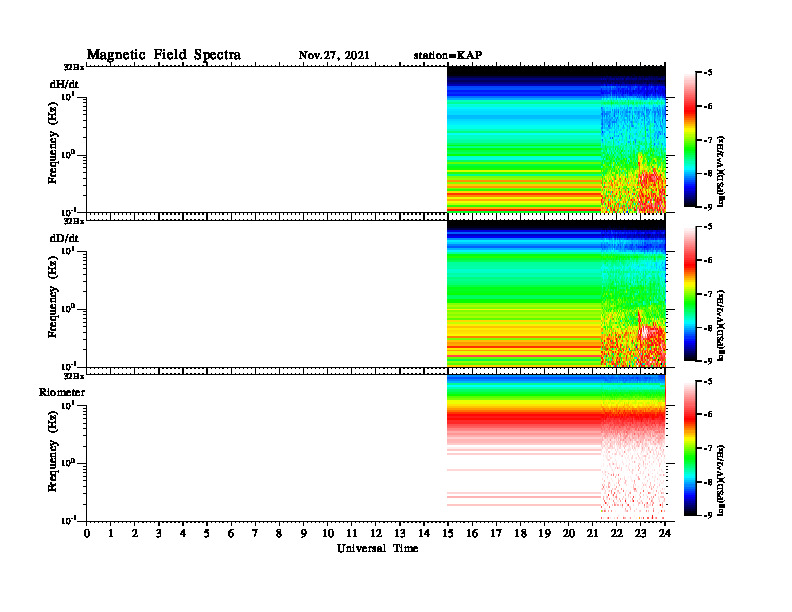Click hour tick label "18" on time axis
The image size is (792, 612).
[x=520, y=534]
